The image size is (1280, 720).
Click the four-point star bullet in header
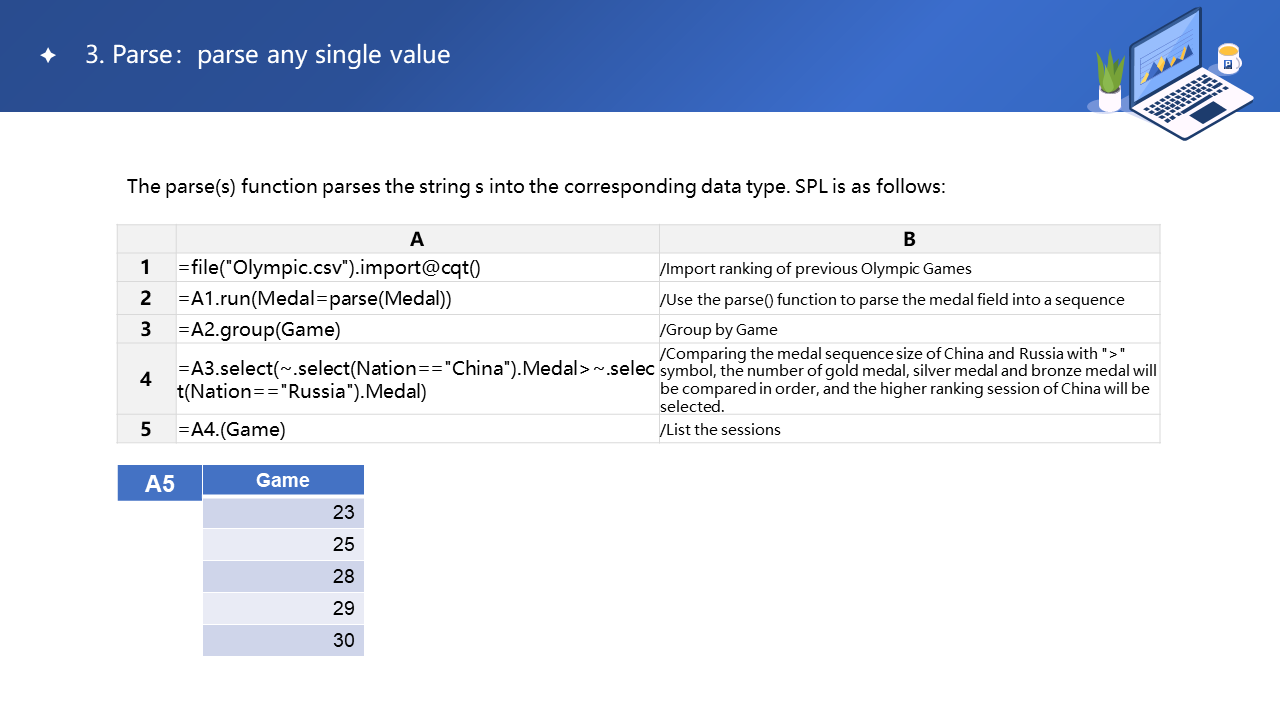click(48, 56)
